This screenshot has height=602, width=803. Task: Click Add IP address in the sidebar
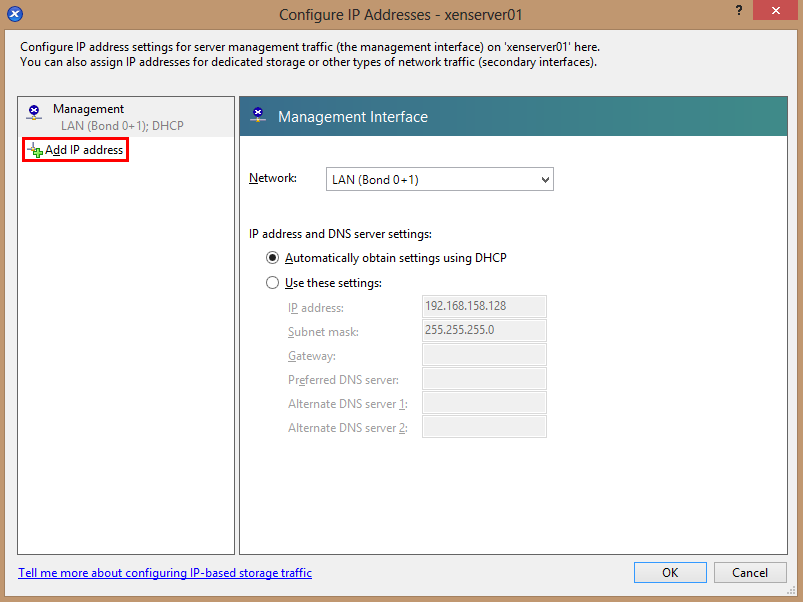pyautogui.click(x=84, y=150)
